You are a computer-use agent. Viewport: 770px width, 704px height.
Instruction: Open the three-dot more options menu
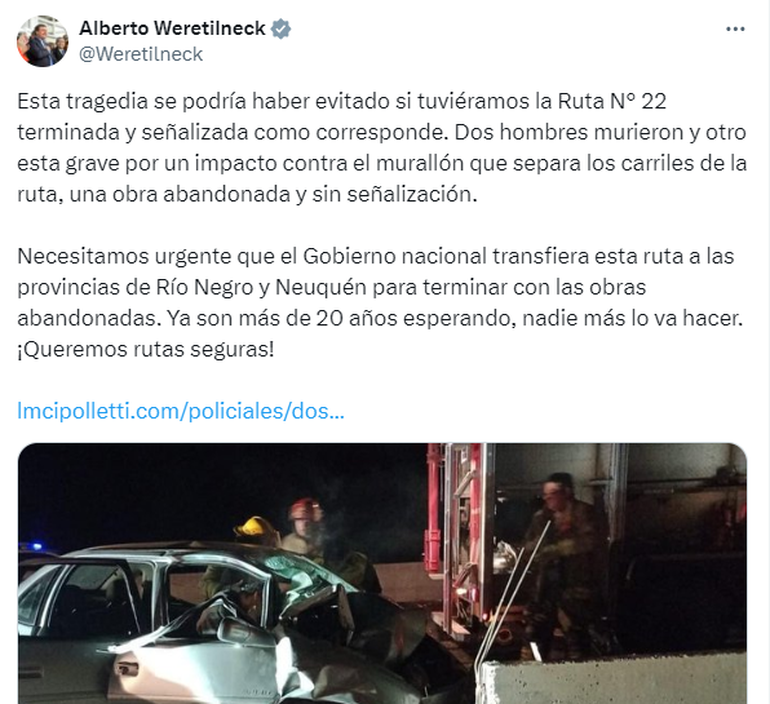735,29
